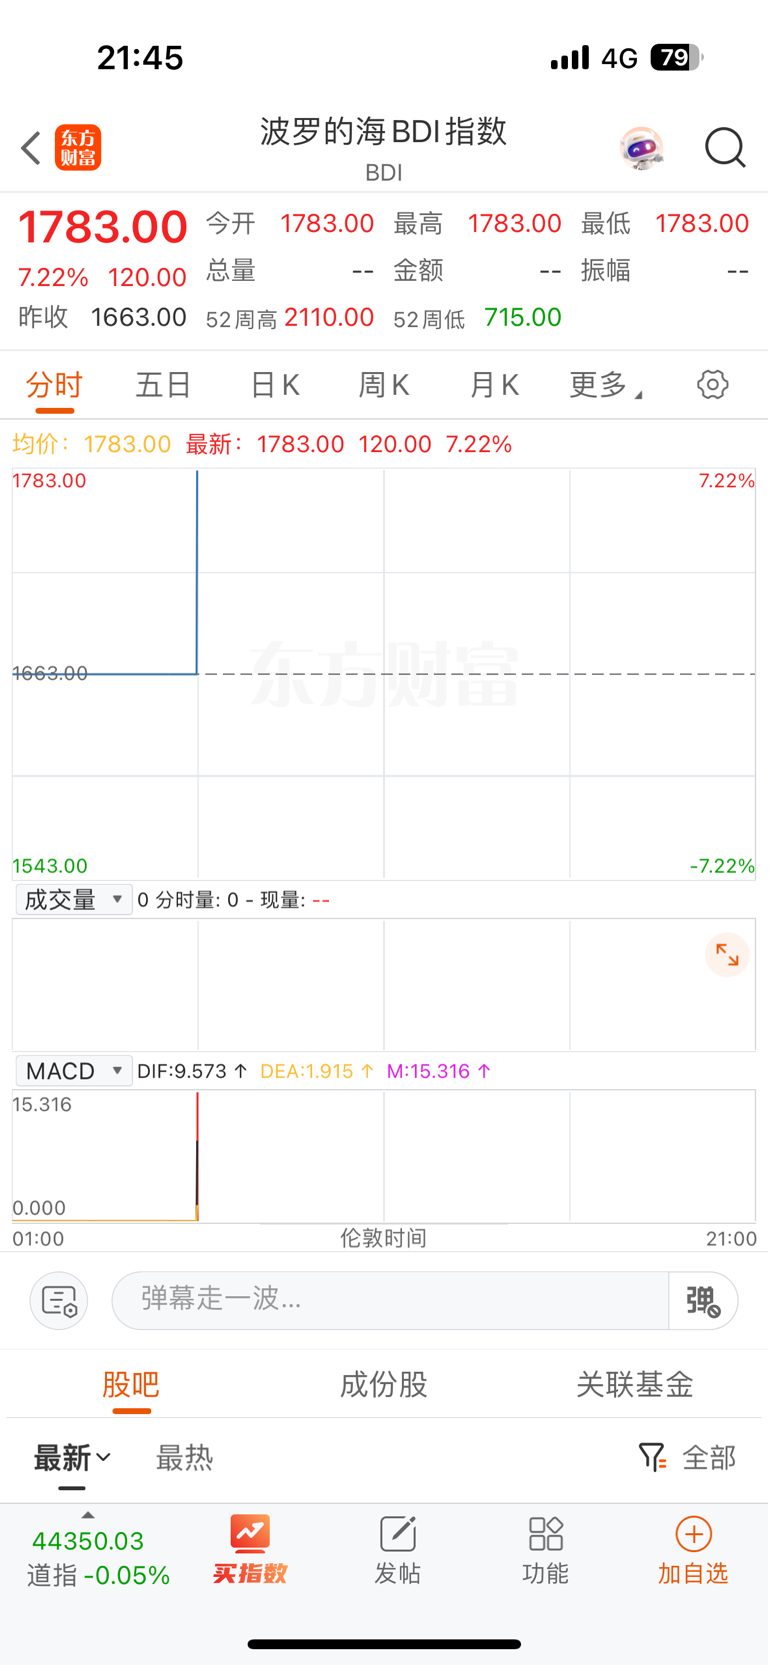The image size is (769, 1665).
Task: Open barrage settings list icon
Action: [x=59, y=1301]
